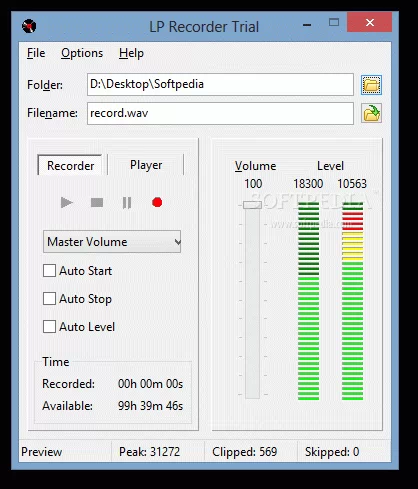Click the browse folder icon
Screen dimensions: 418x489
click(371, 85)
